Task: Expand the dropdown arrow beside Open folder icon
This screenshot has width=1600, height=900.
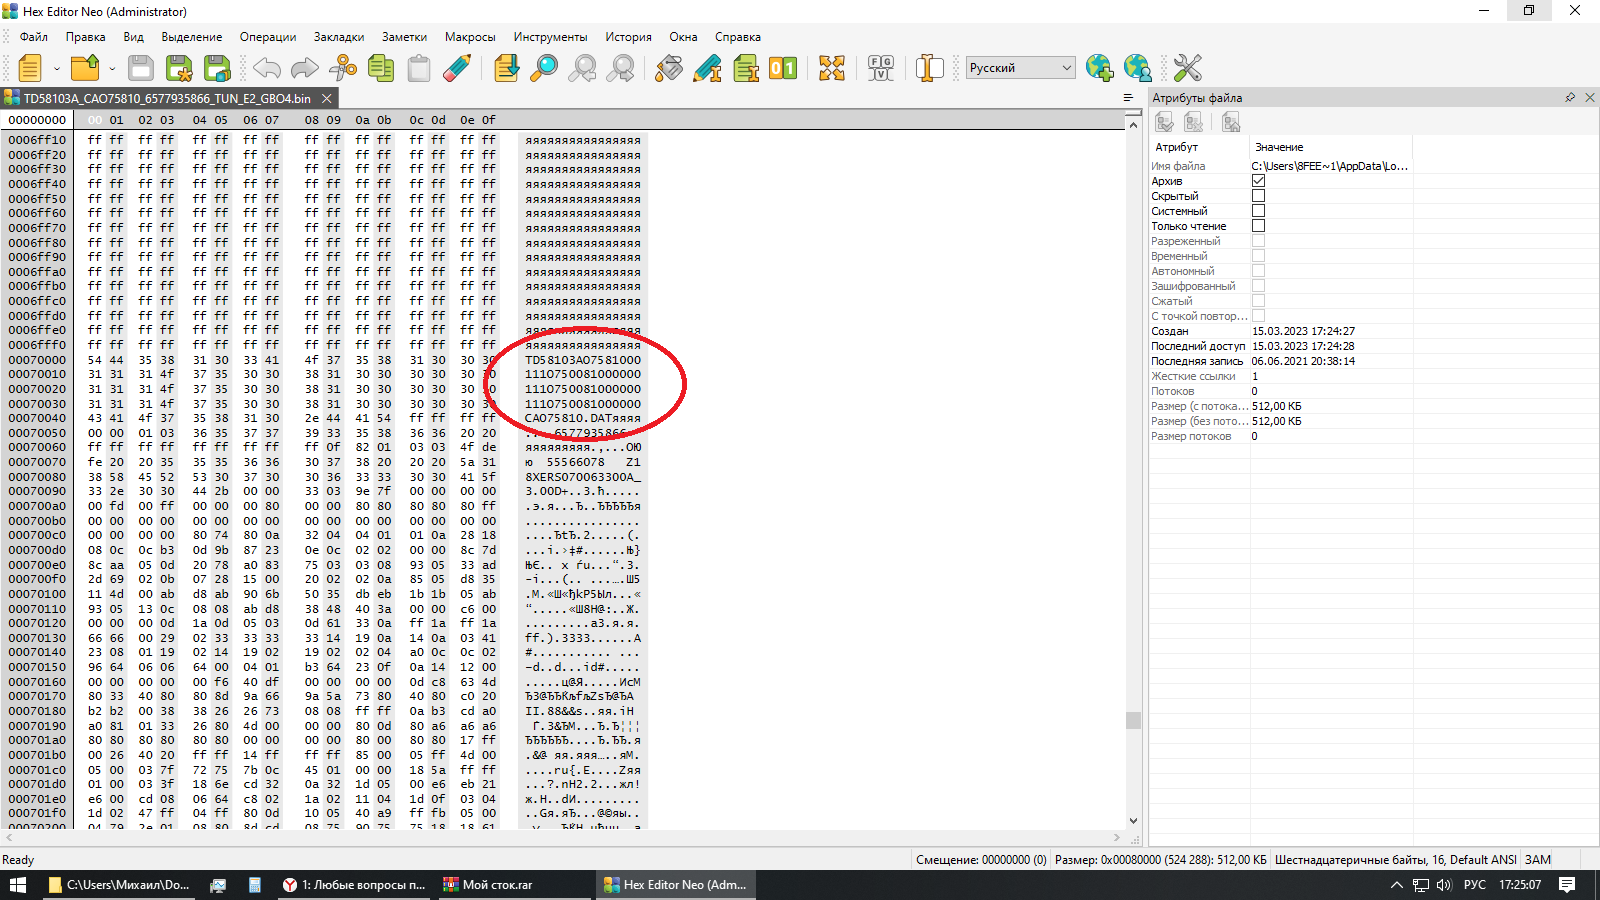Action: click(x=112, y=69)
